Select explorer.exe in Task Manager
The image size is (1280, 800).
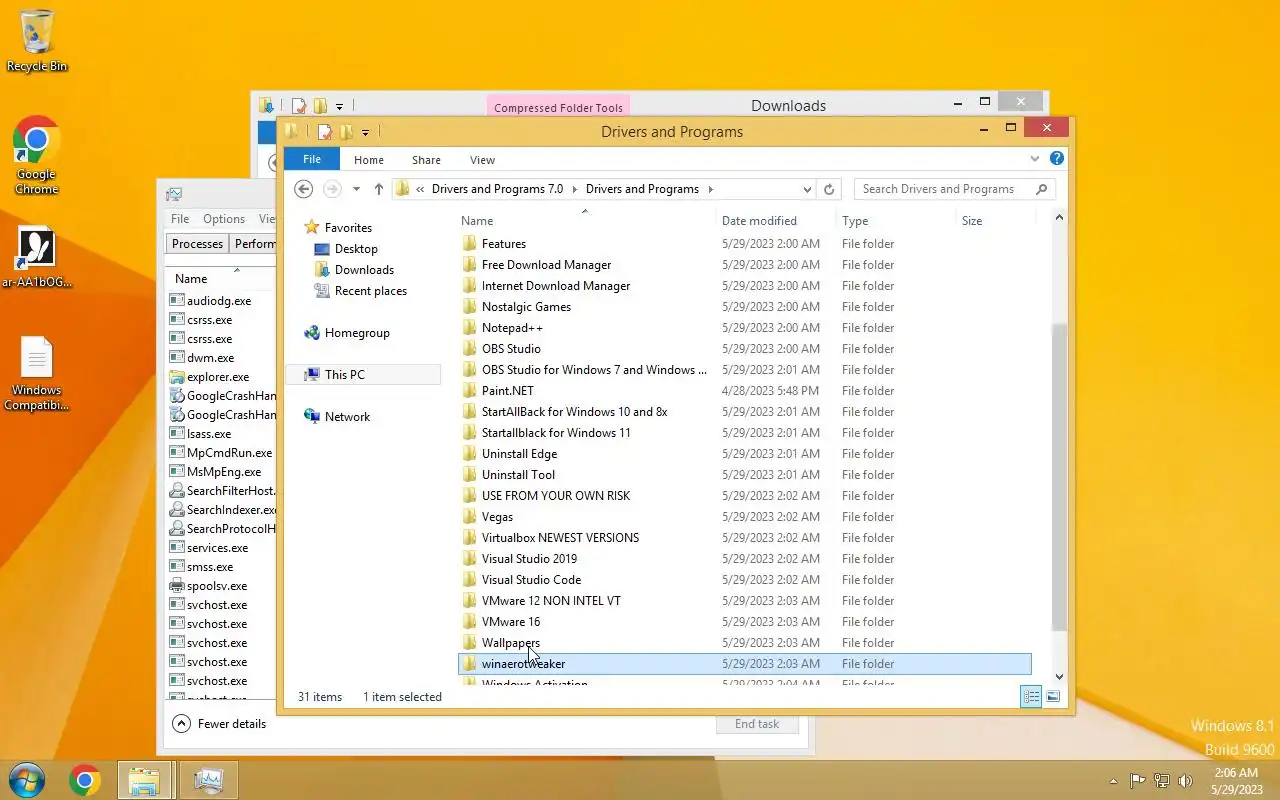pyautogui.click(x=218, y=377)
